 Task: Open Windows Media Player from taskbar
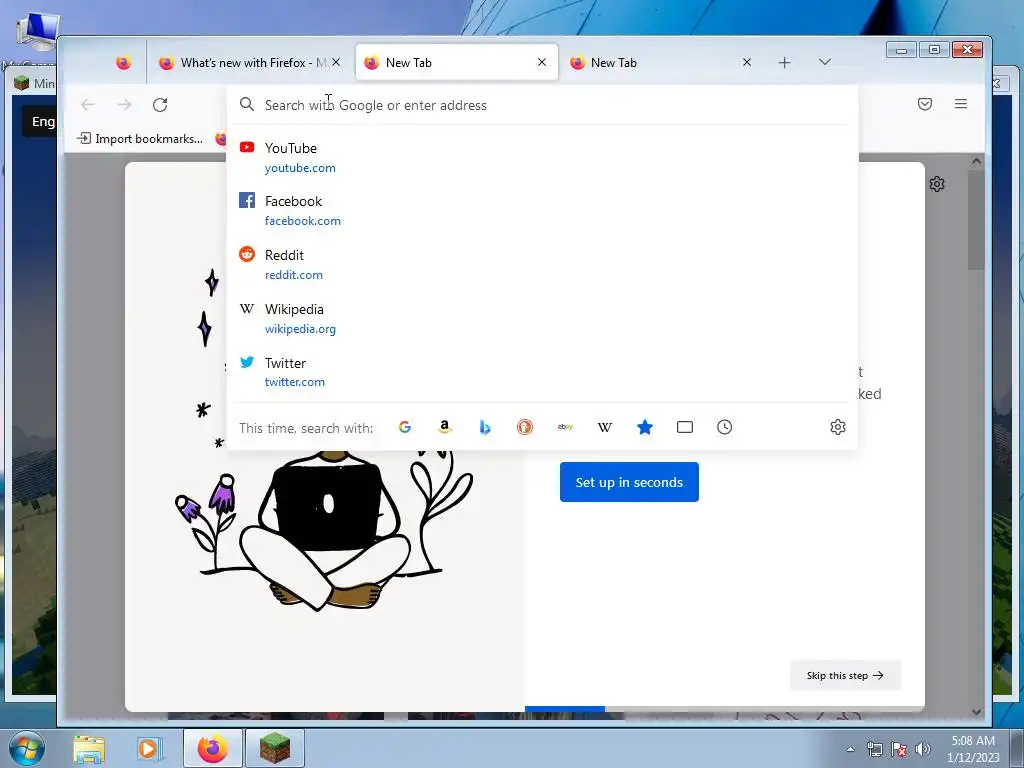coord(149,748)
